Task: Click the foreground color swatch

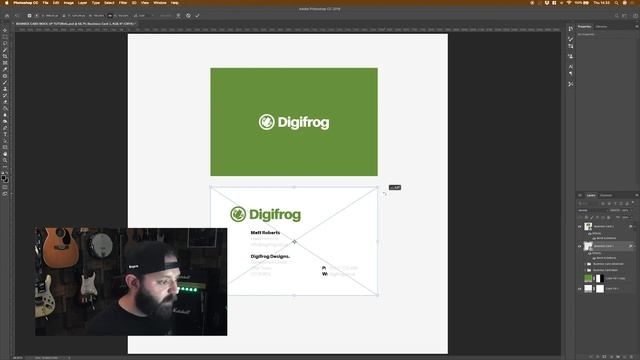Action: [x=4, y=177]
